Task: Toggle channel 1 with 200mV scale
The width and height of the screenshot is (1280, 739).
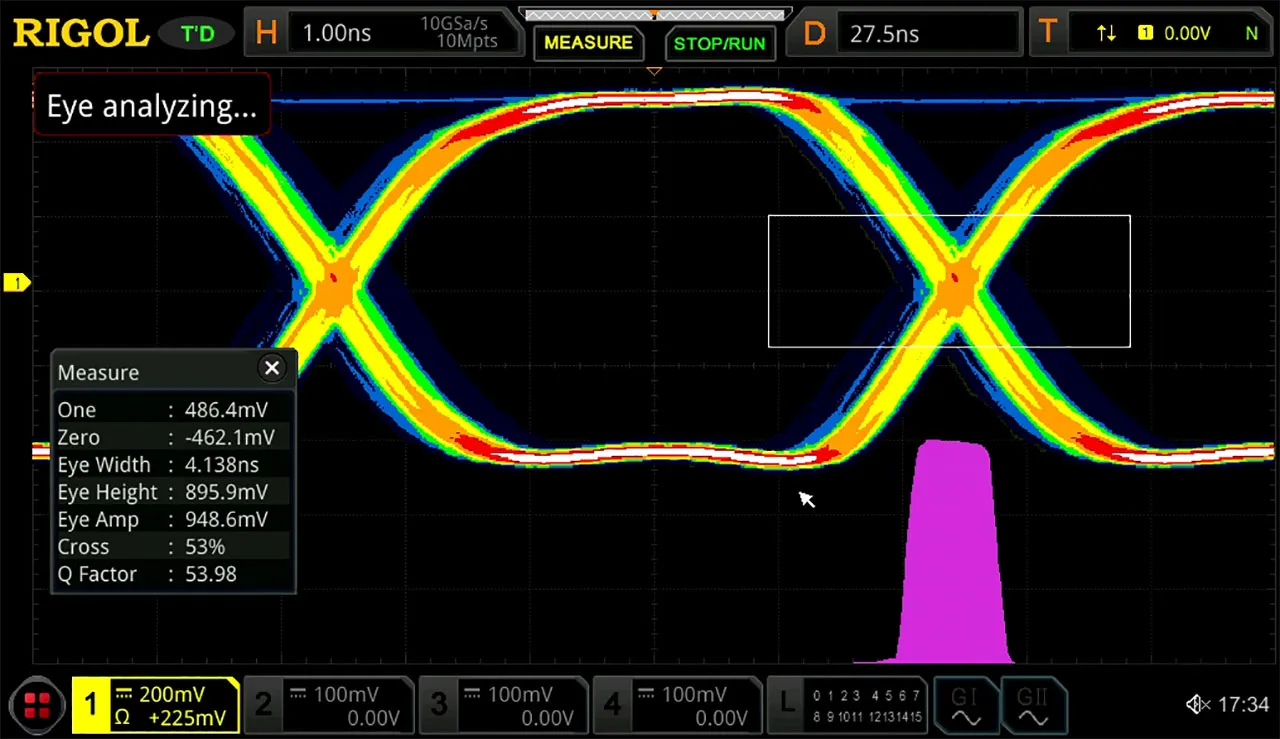Action: pyautogui.click(x=156, y=705)
